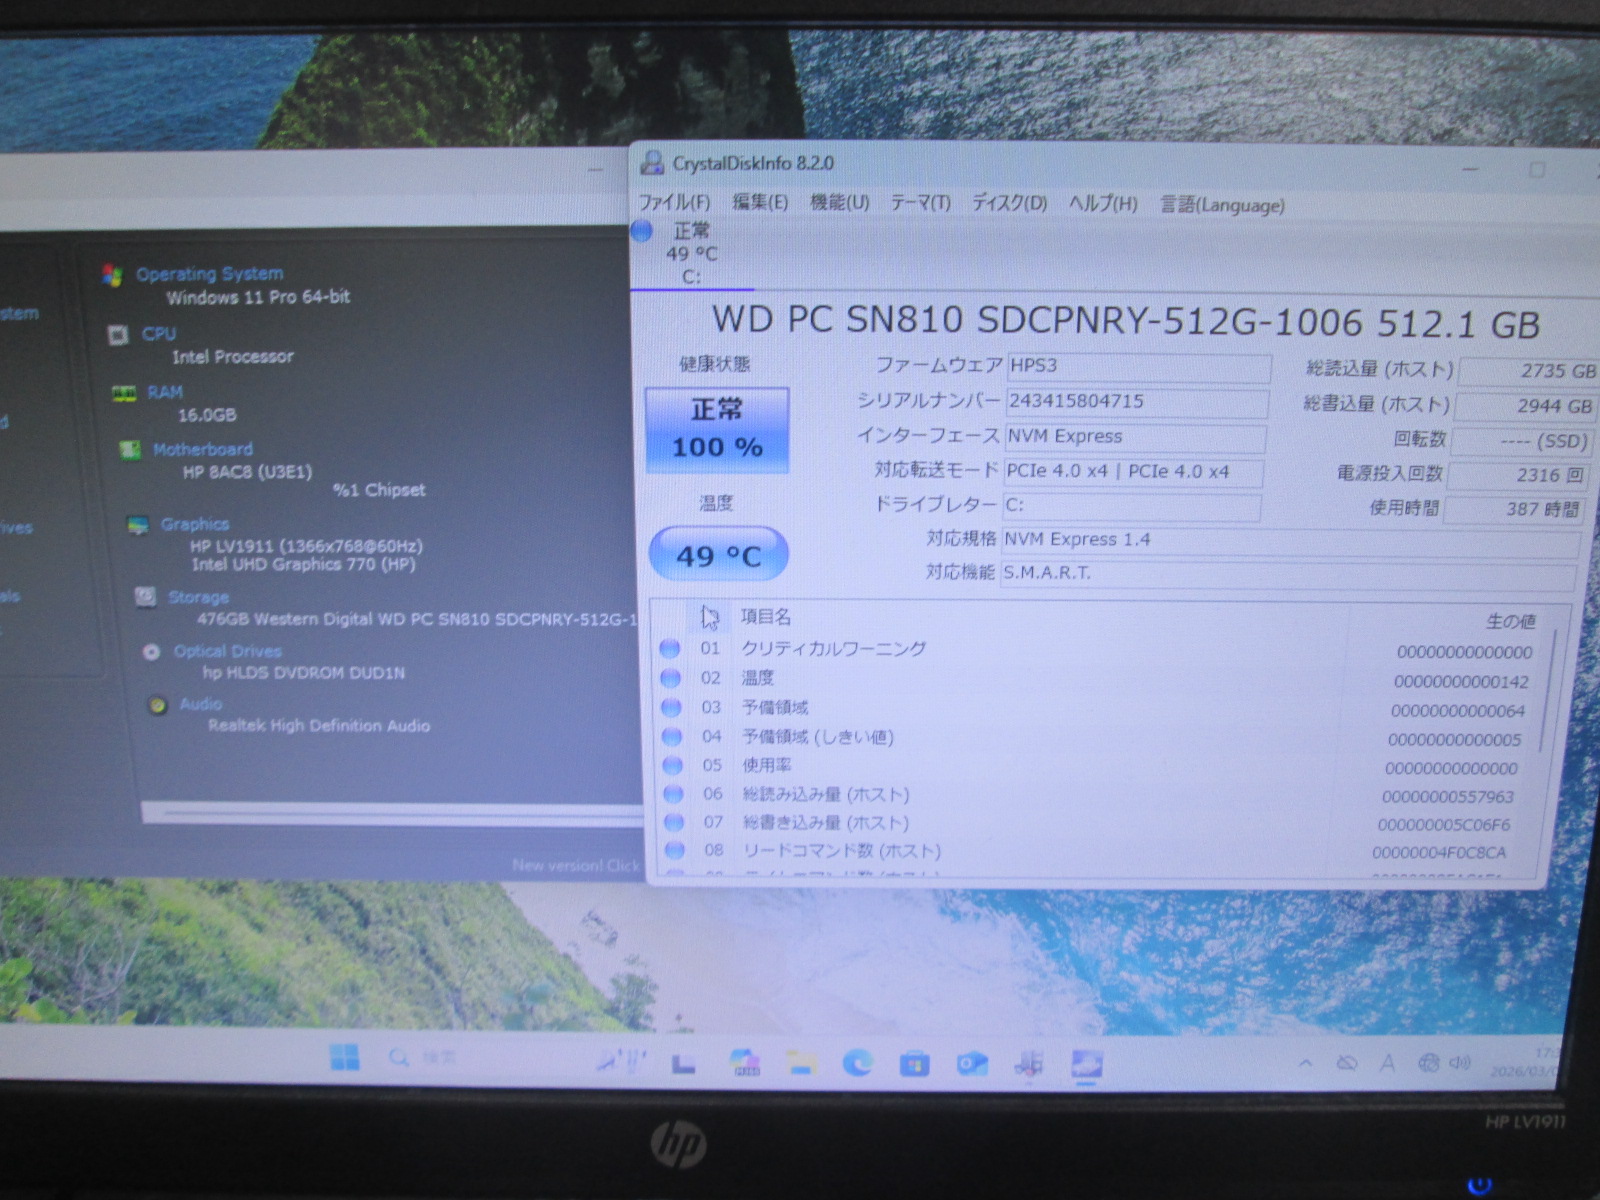Click the CPU link in Speccy summary
The height and width of the screenshot is (1200, 1600).
(158, 334)
